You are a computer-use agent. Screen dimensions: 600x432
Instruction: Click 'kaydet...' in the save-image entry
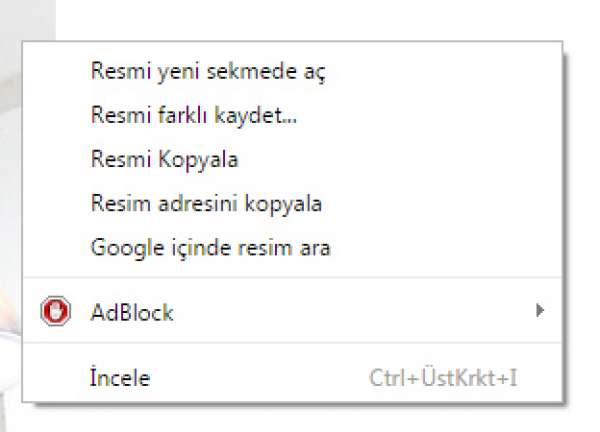255,115
